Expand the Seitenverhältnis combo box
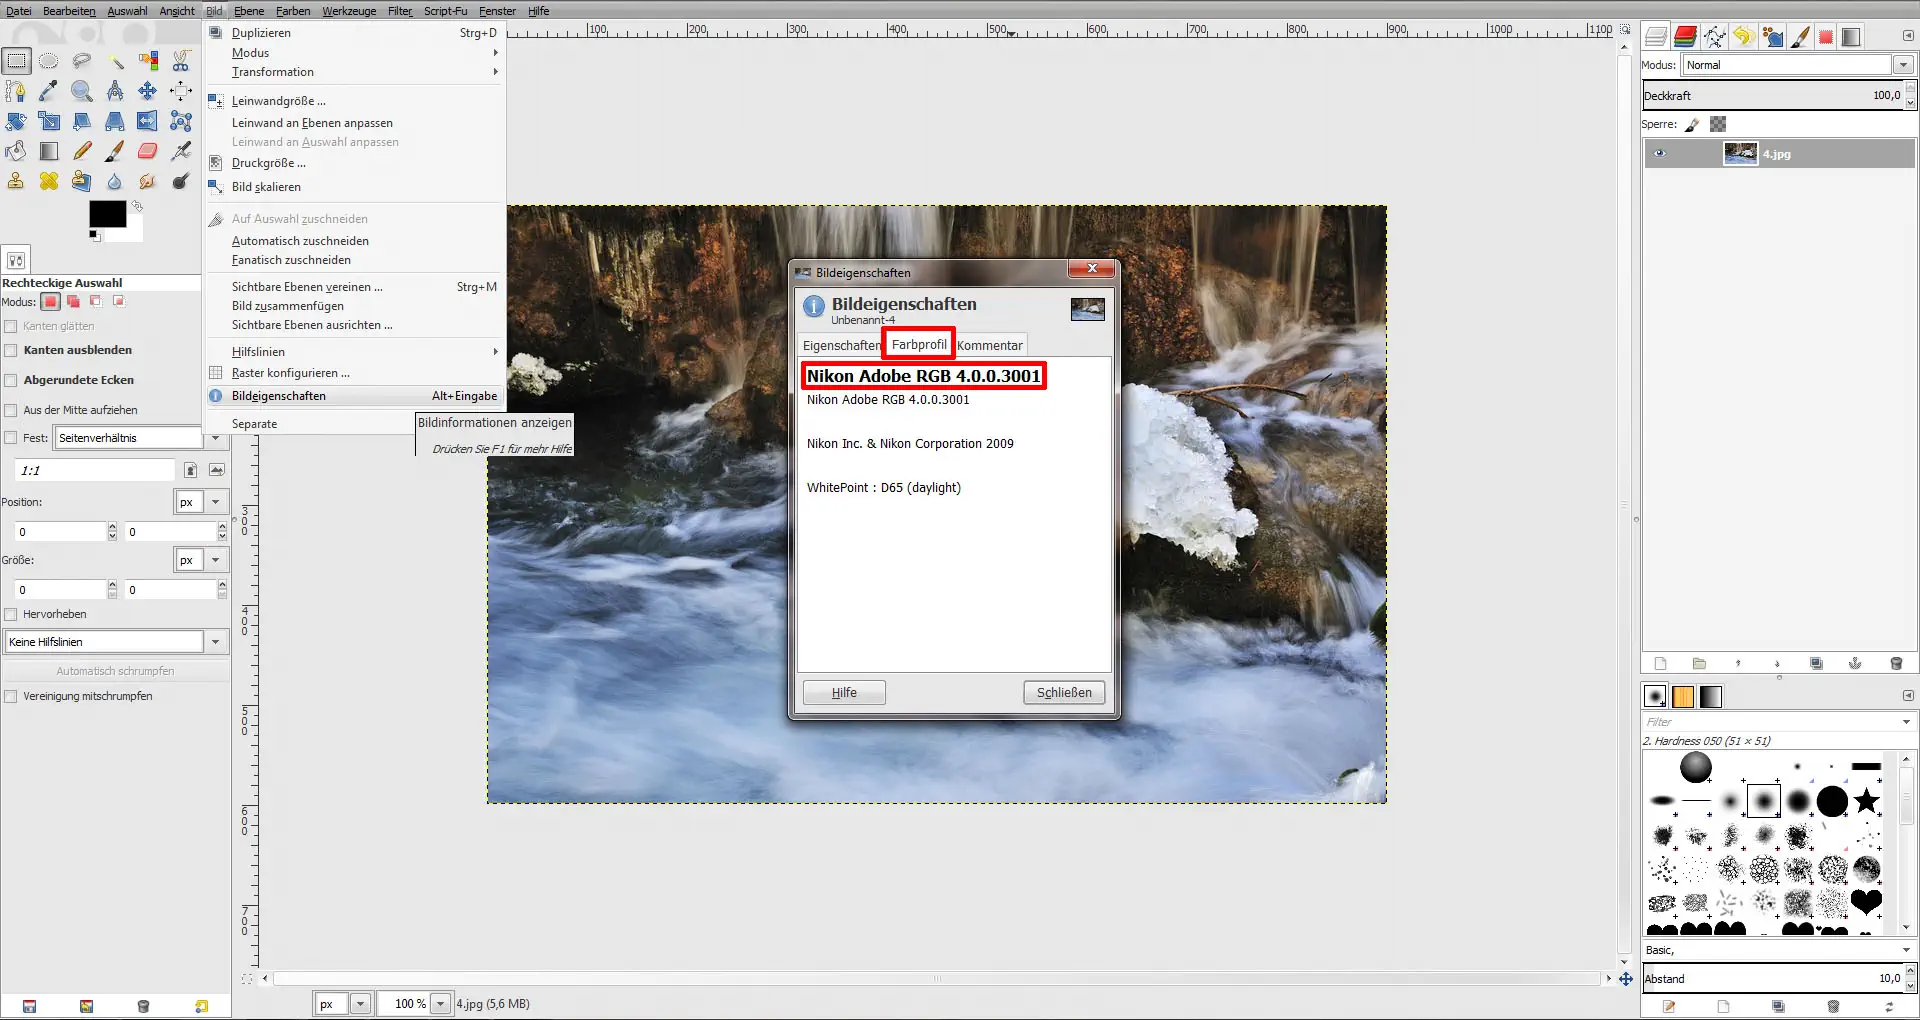Viewport: 1920px width, 1020px height. click(x=216, y=438)
